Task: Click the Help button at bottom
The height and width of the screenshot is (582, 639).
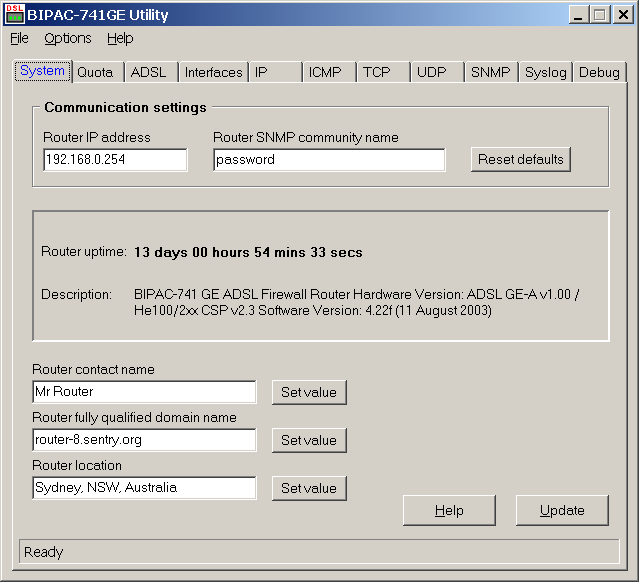Action: click(449, 510)
